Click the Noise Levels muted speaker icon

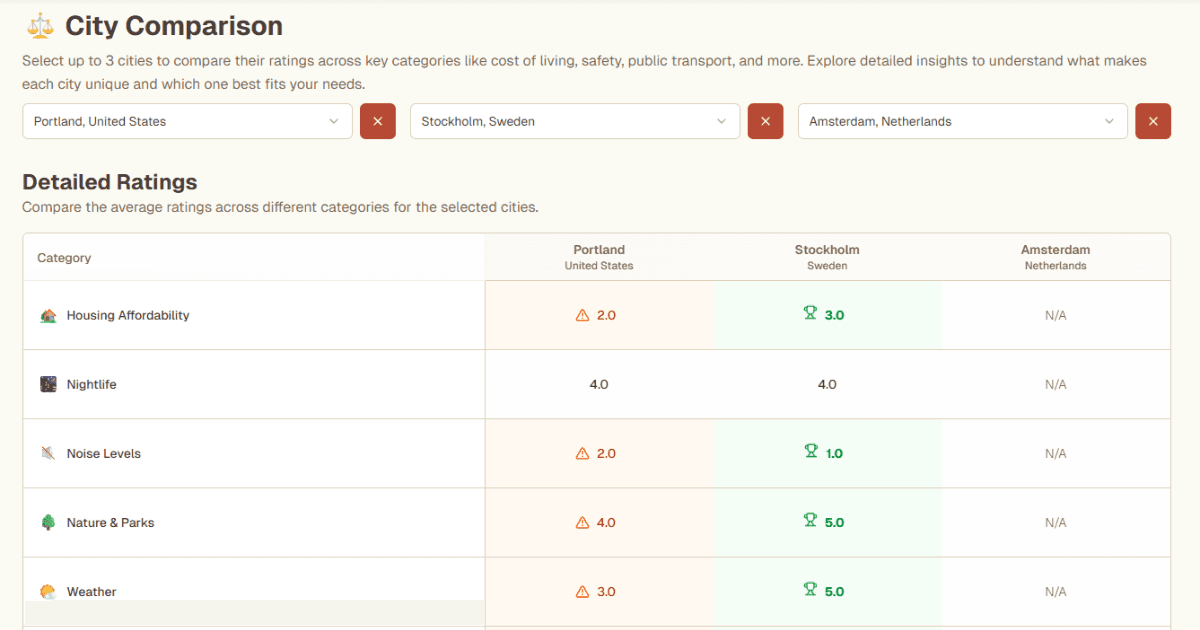(48, 453)
